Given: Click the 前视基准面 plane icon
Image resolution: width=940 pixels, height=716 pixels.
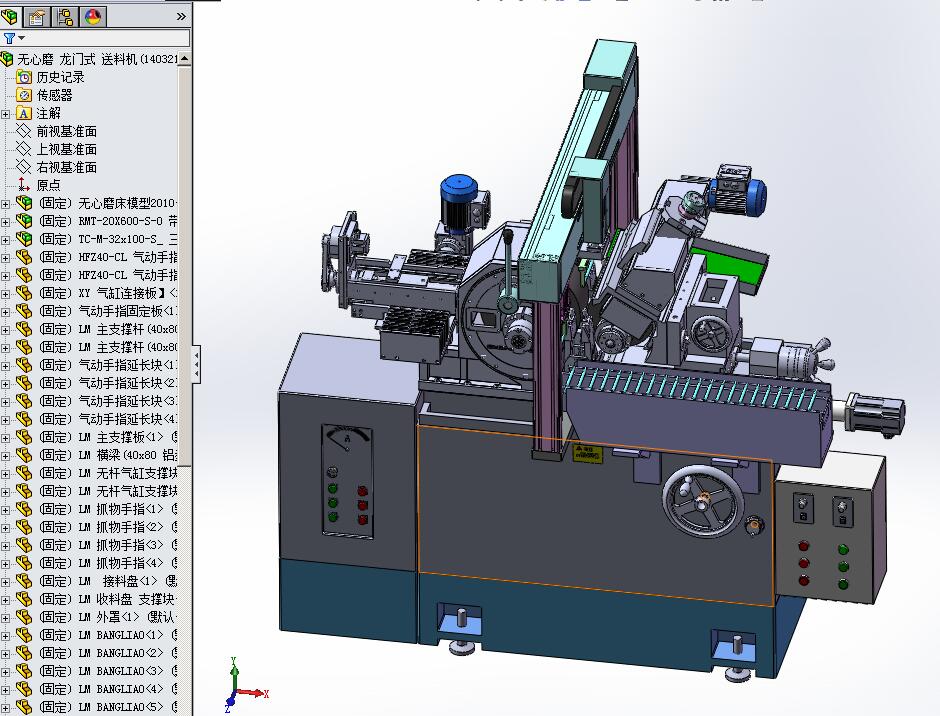Looking at the screenshot, I should (x=24, y=131).
